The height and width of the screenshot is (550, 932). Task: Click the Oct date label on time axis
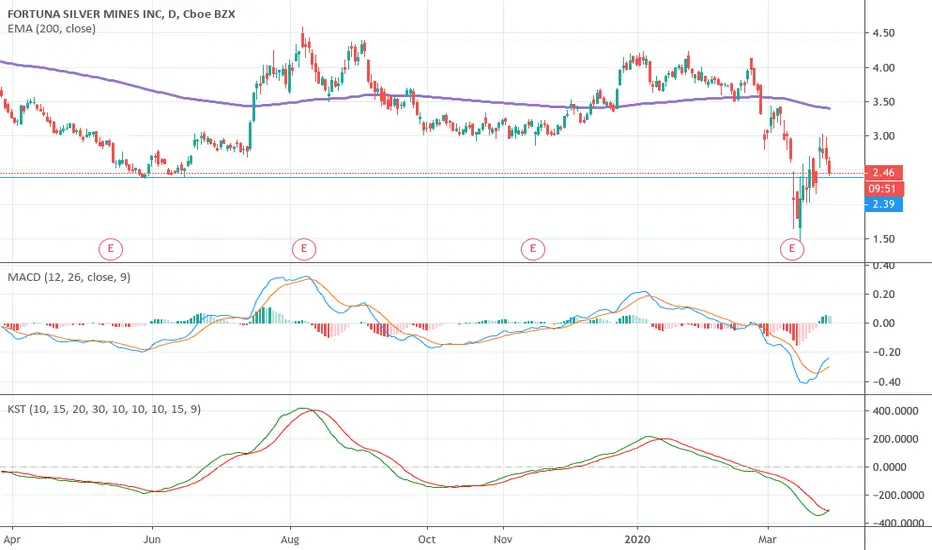tap(426, 539)
